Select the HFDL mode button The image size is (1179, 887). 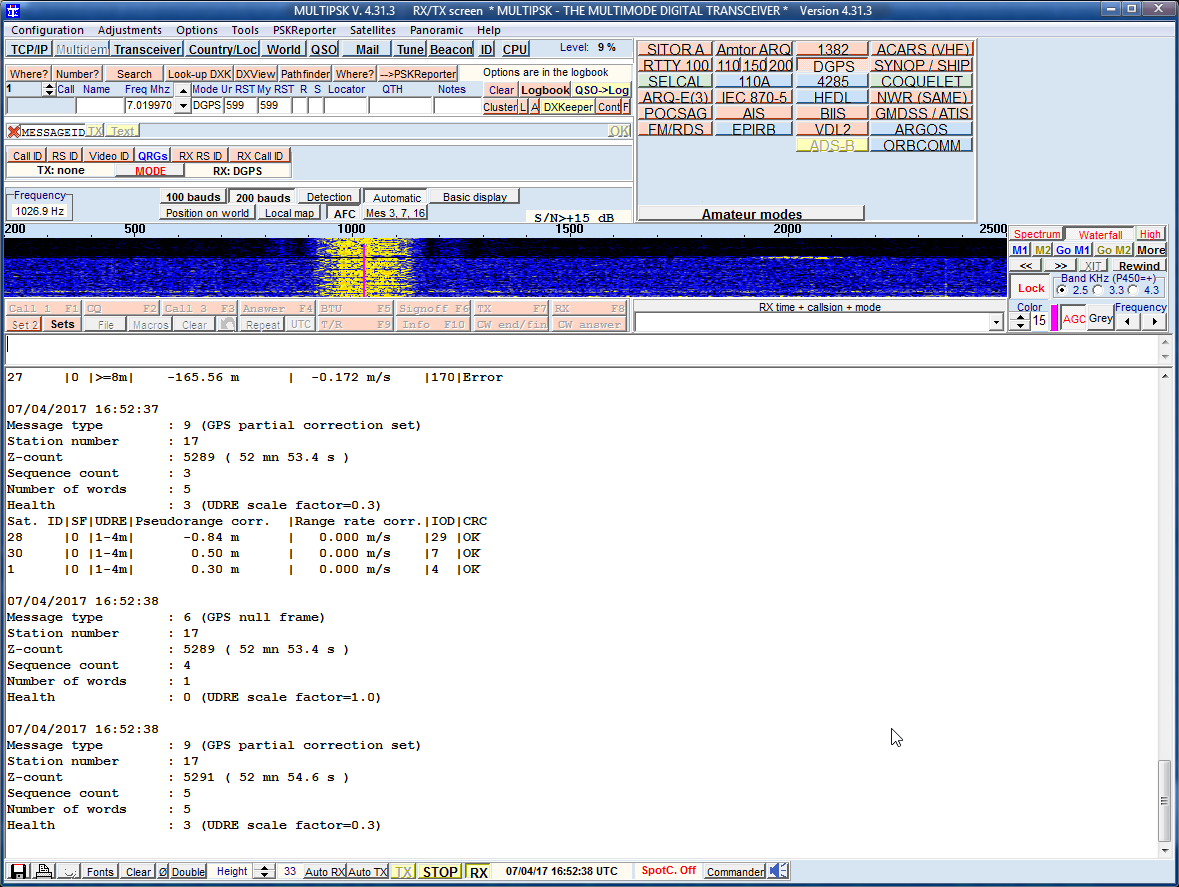832,98
